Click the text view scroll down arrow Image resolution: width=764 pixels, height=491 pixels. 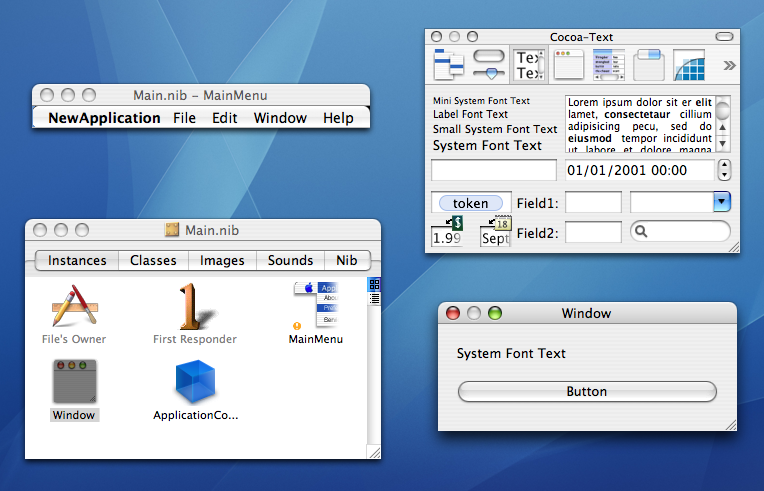pos(723,144)
